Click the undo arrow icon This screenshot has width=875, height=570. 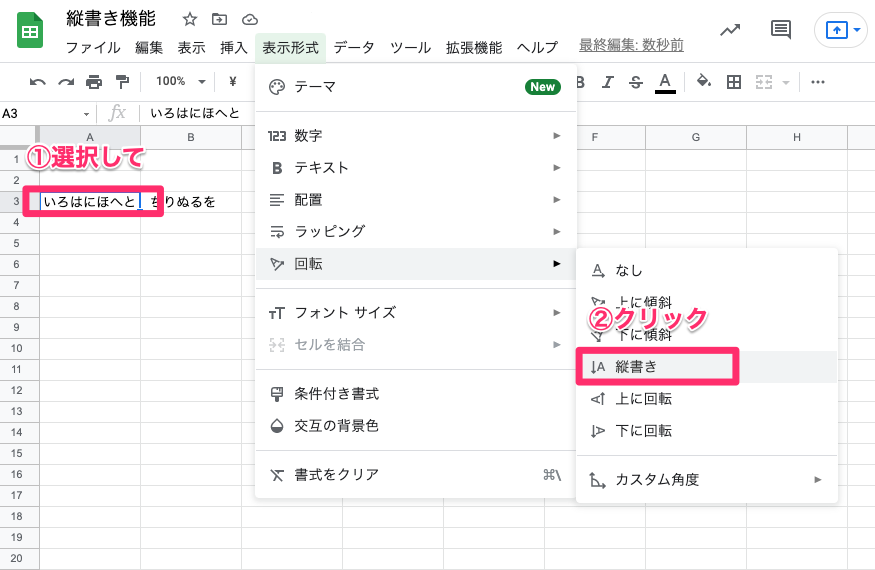[x=38, y=82]
